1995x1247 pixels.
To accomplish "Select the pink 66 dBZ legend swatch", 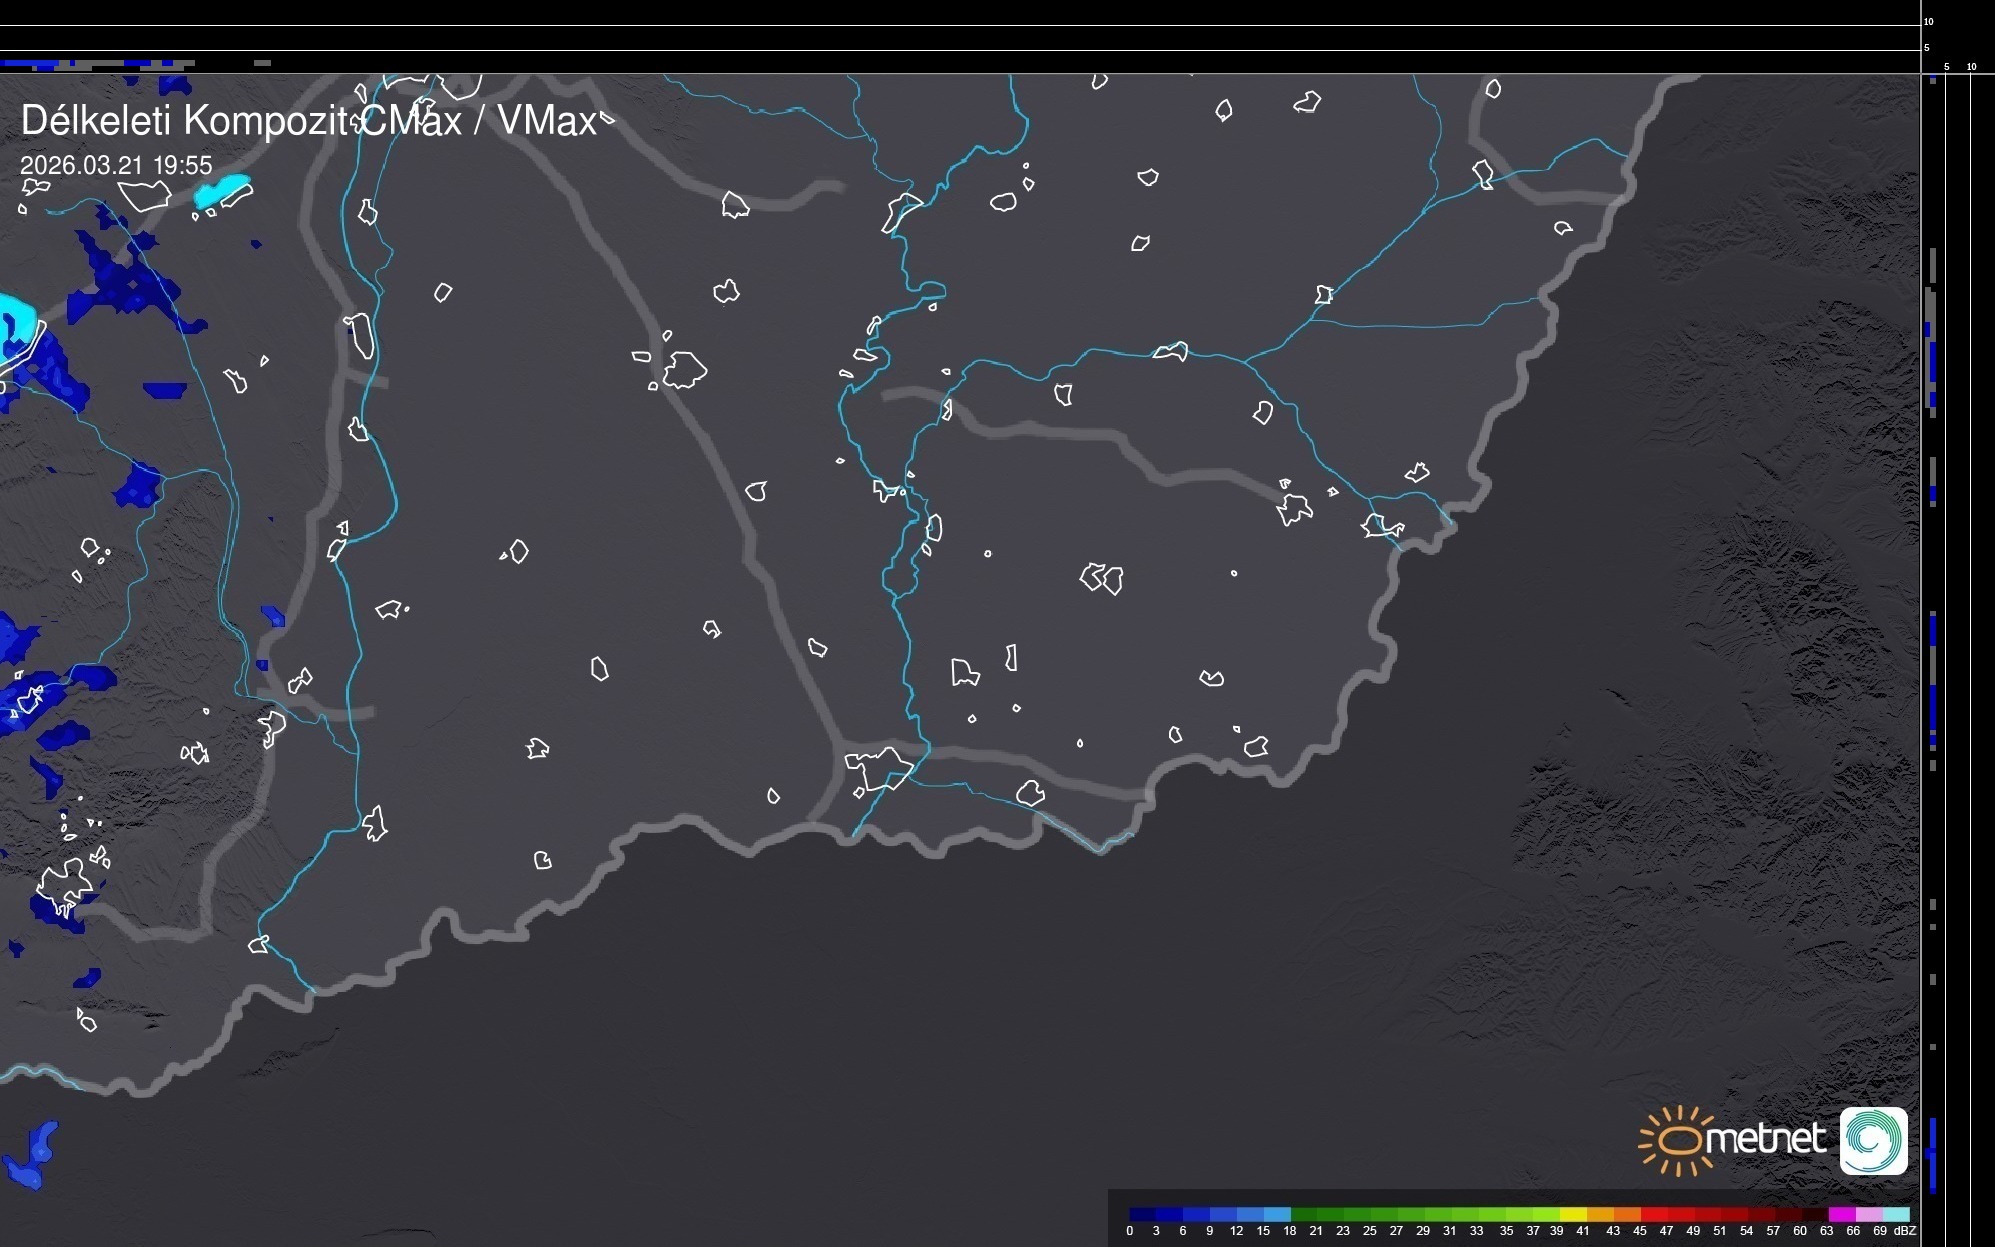I will [1869, 1215].
